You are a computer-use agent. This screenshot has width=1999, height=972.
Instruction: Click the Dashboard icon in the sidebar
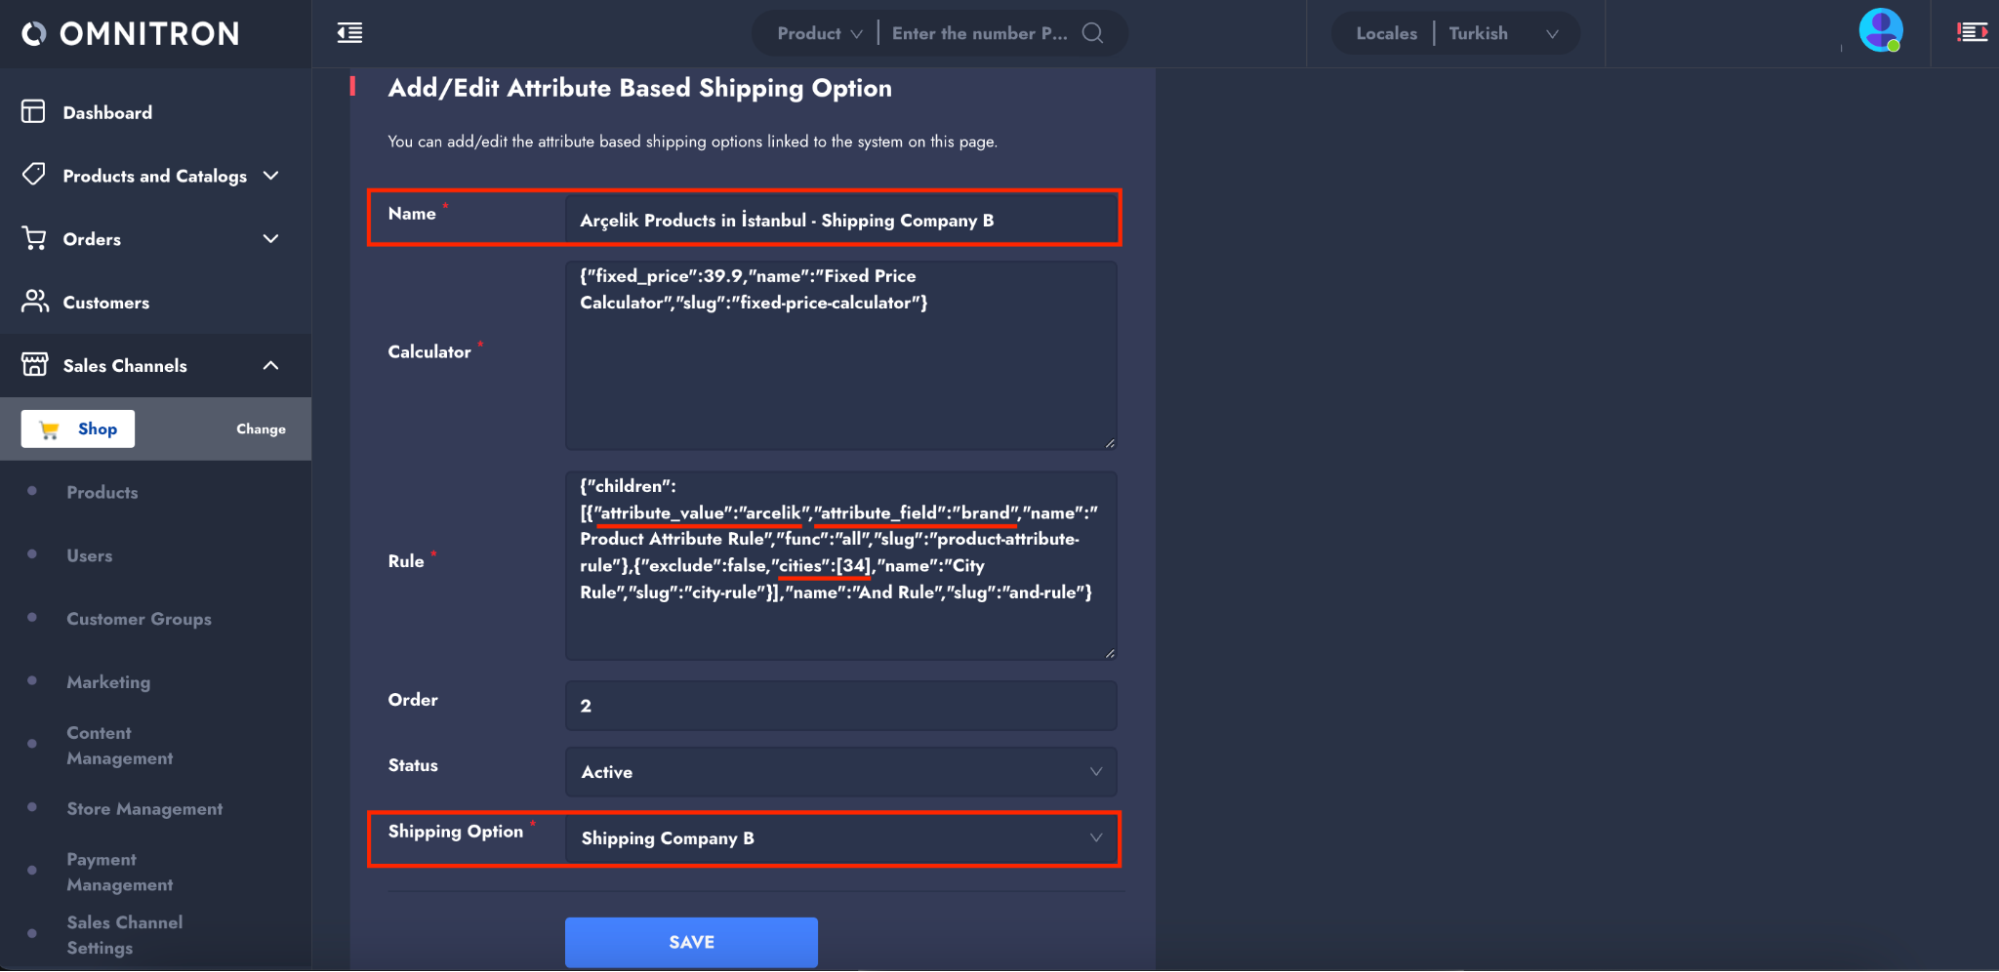(x=34, y=112)
